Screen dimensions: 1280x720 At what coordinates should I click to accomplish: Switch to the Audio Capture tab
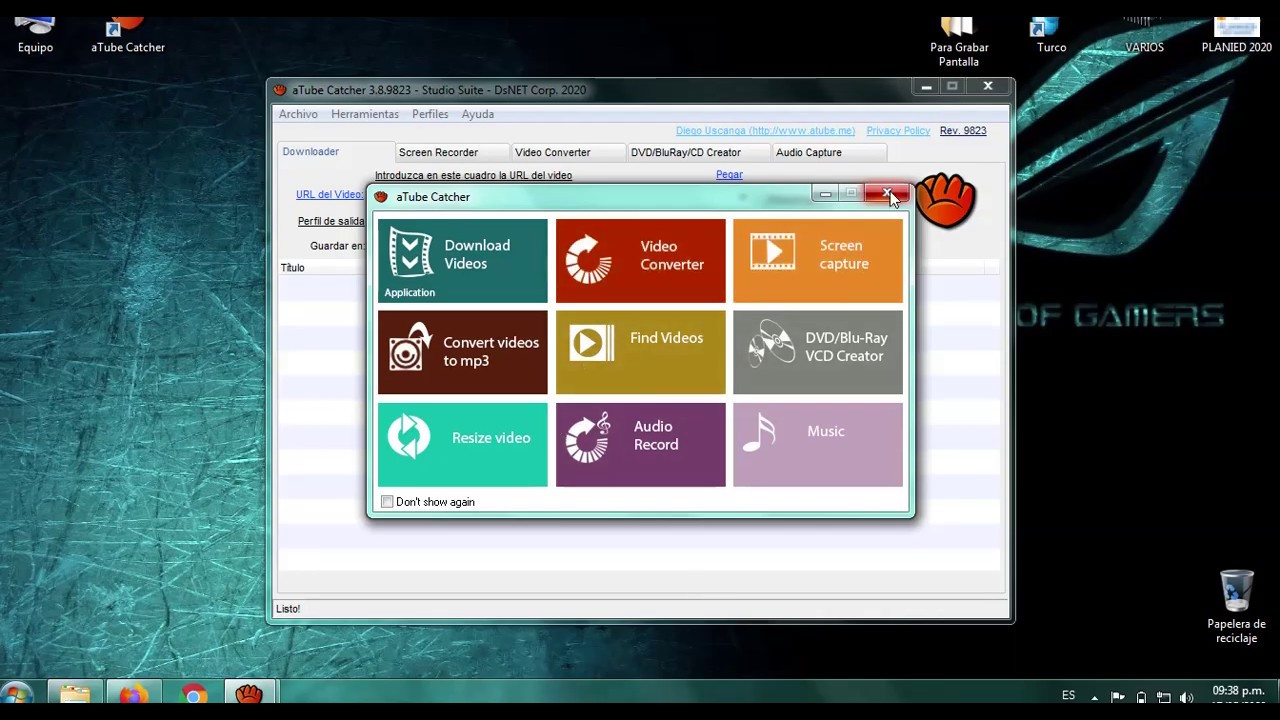pyautogui.click(x=829, y=152)
